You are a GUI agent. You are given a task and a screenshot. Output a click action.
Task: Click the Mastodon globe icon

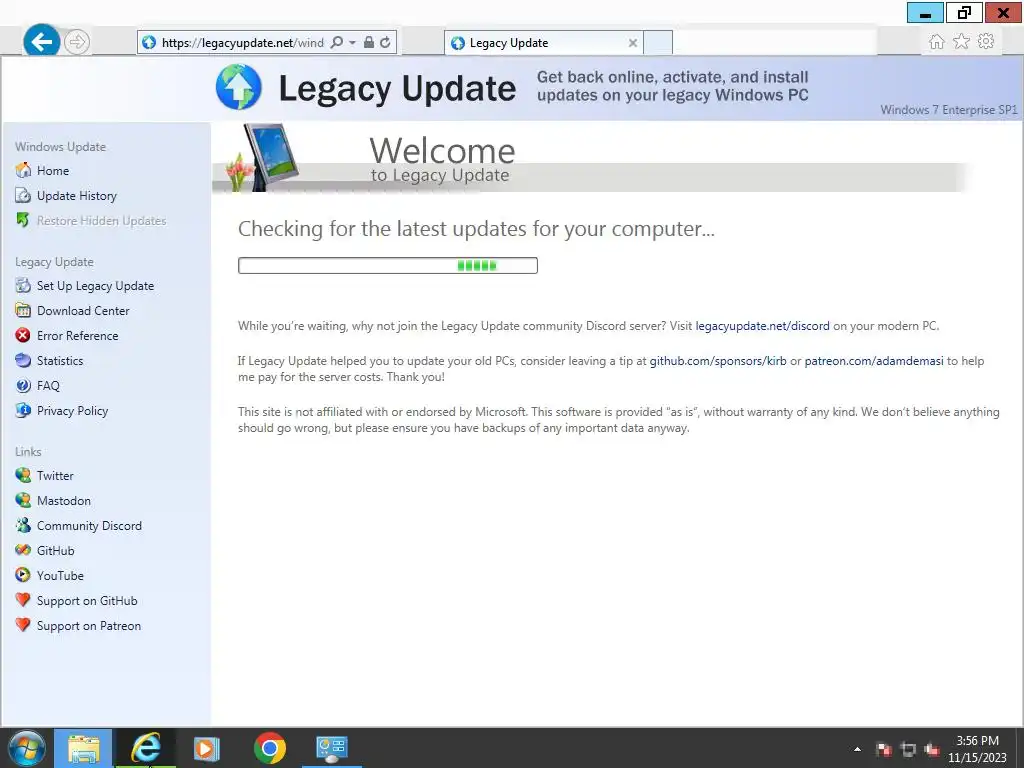point(23,500)
